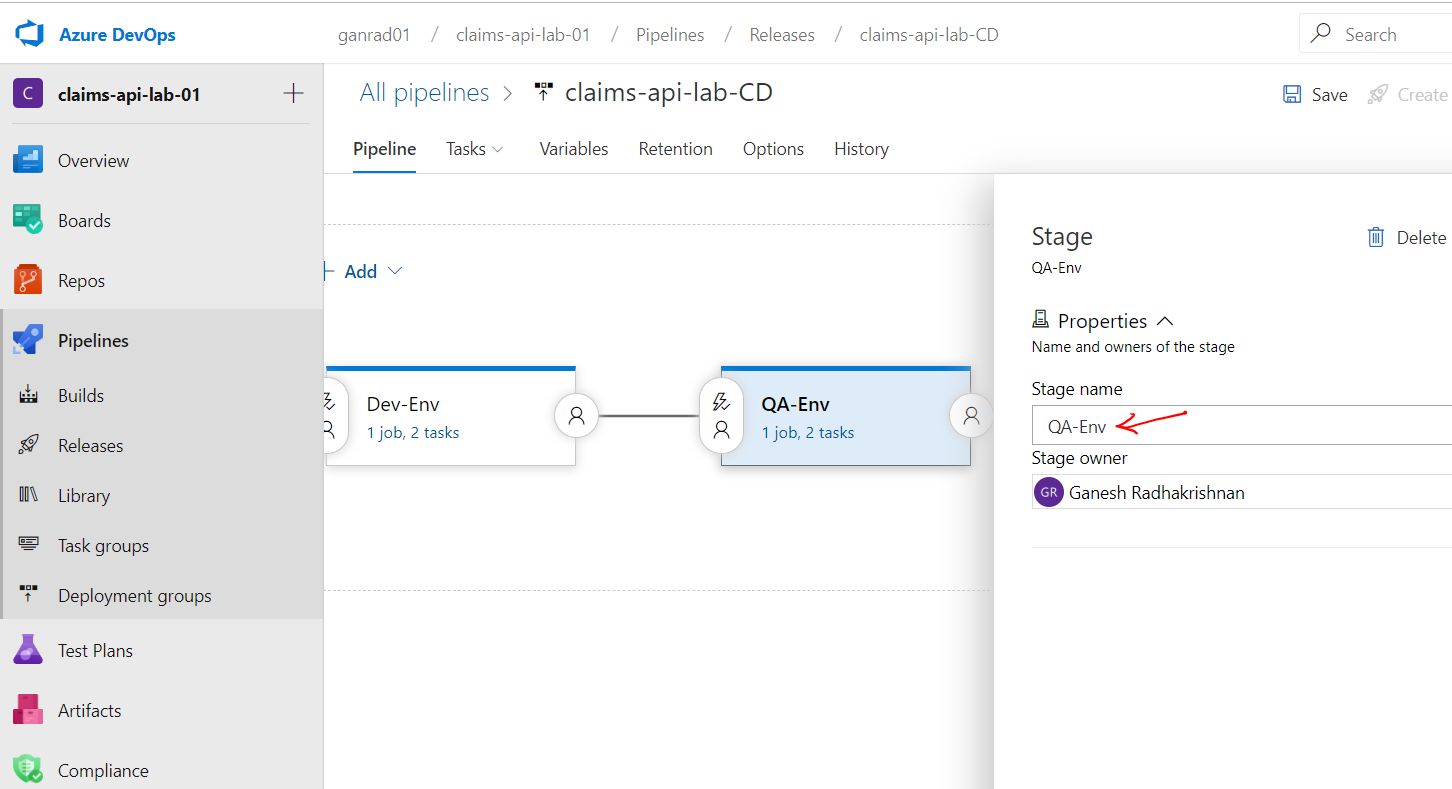Delete the QA-Env stage

click(1406, 237)
